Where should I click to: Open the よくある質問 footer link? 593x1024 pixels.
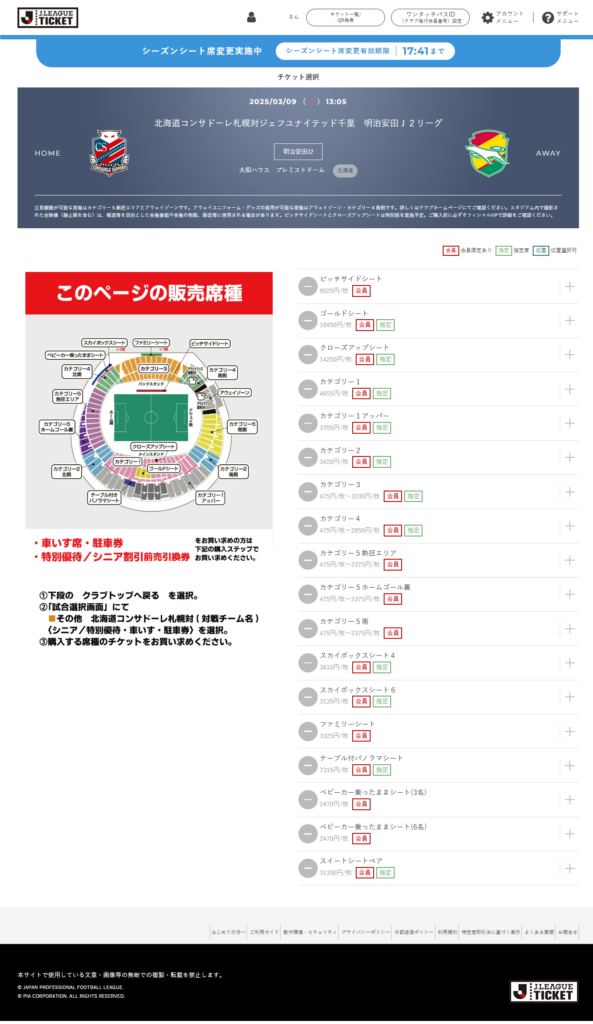(539, 932)
